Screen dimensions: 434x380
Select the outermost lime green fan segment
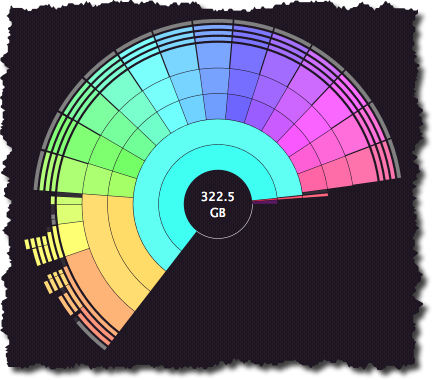(71, 174)
